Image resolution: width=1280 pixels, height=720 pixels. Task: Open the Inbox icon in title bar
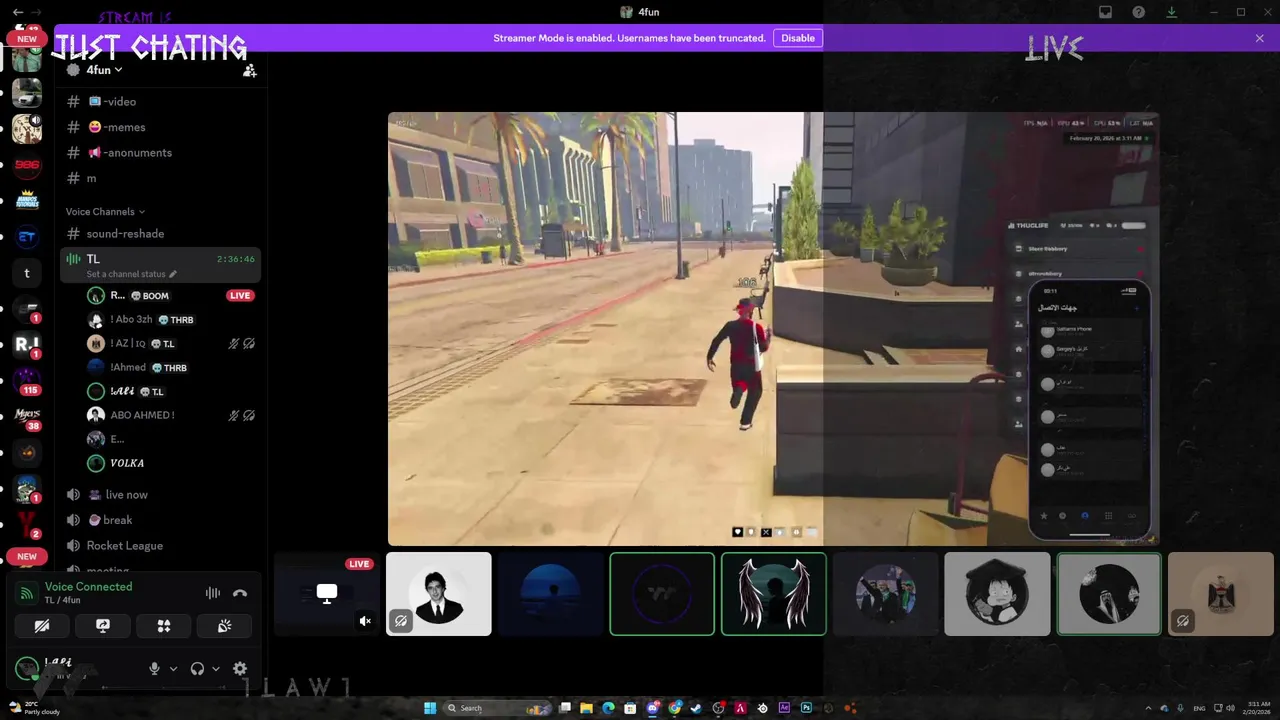(1105, 12)
